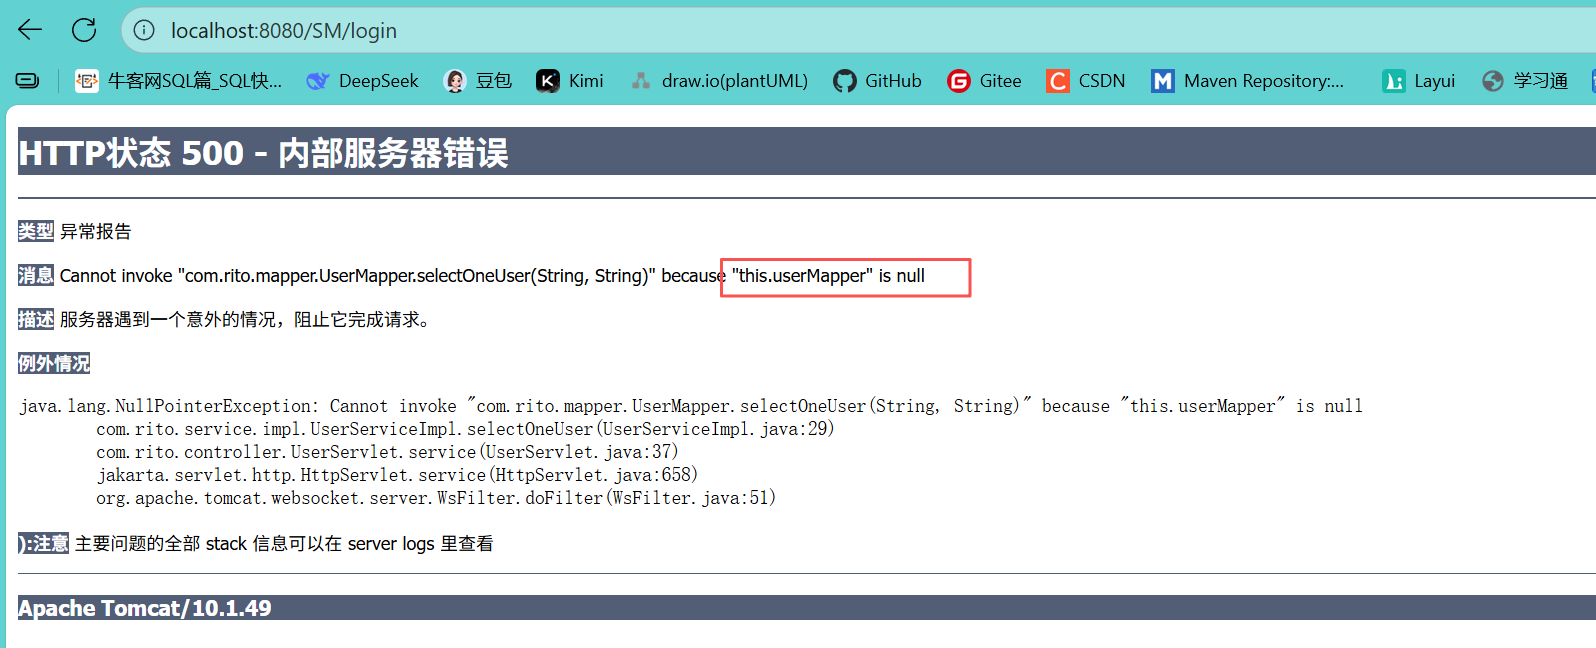The image size is (1596, 648).
Task: Click the WsFilter.java:51 stack trace line
Action: [x=436, y=497]
